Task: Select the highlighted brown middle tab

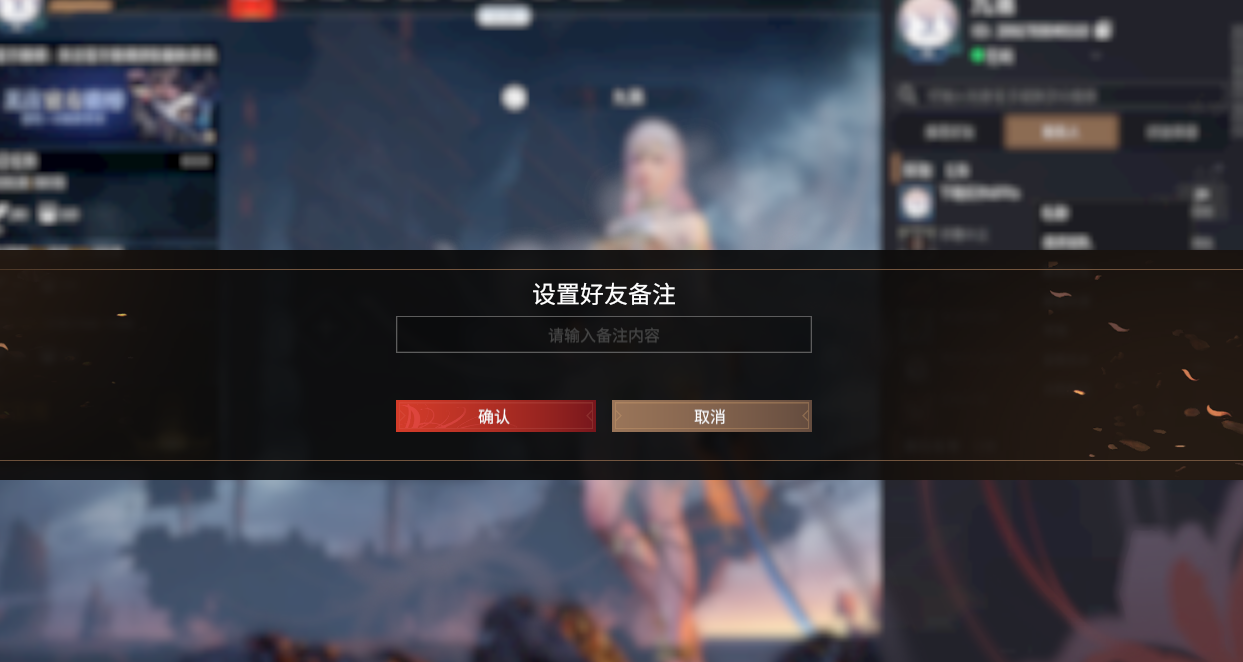Action: 1061,132
